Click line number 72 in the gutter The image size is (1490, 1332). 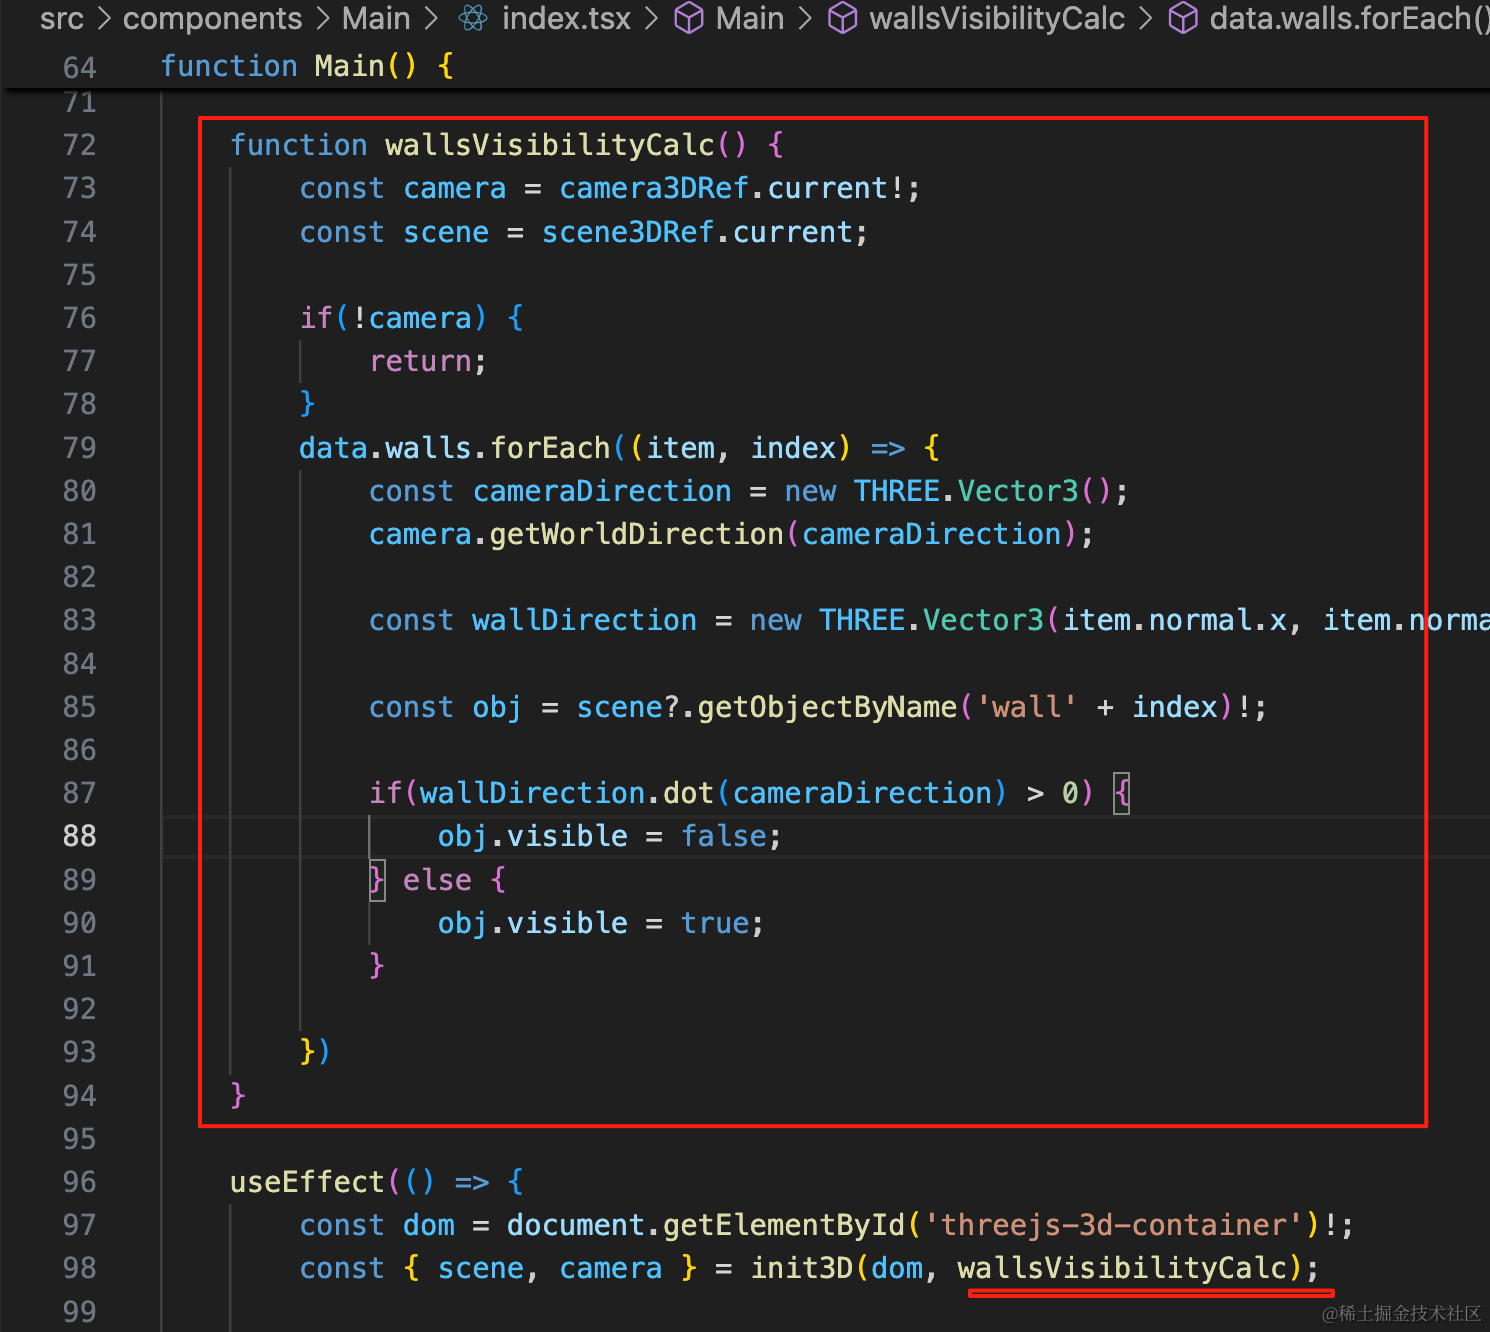point(79,145)
